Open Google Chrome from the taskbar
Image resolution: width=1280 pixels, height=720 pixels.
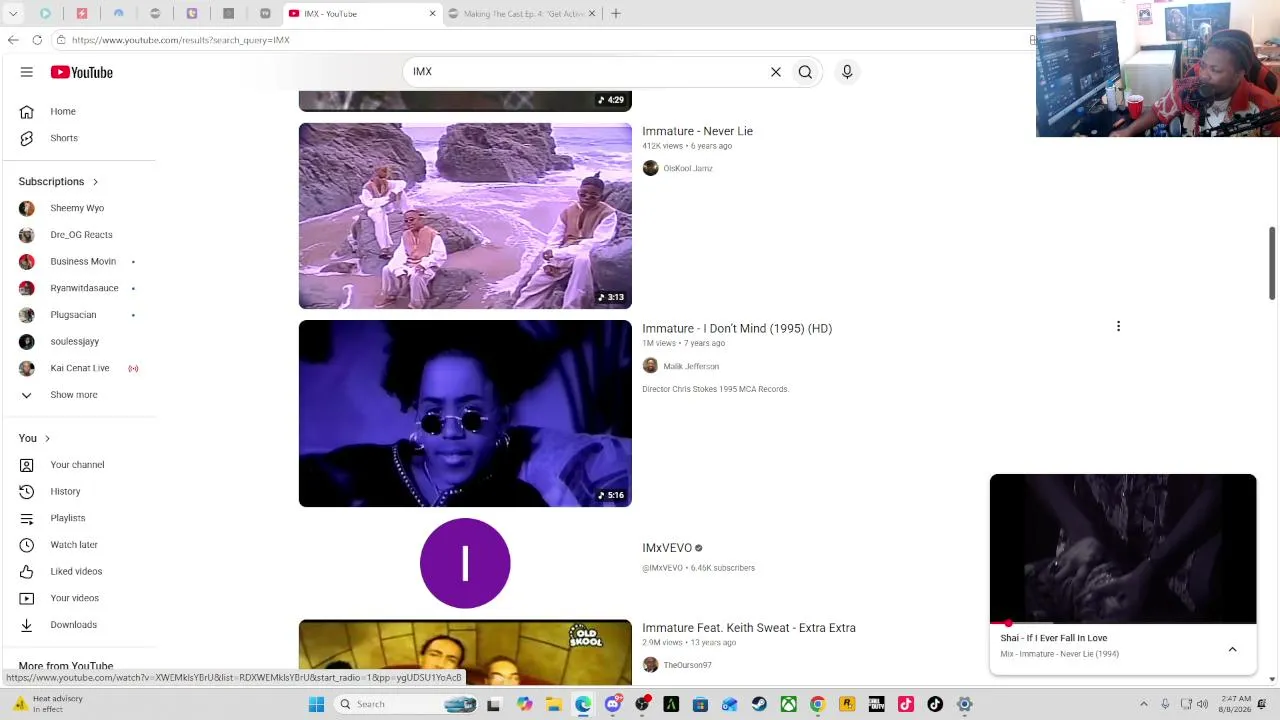pyautogui.click(x=817, y=704)
